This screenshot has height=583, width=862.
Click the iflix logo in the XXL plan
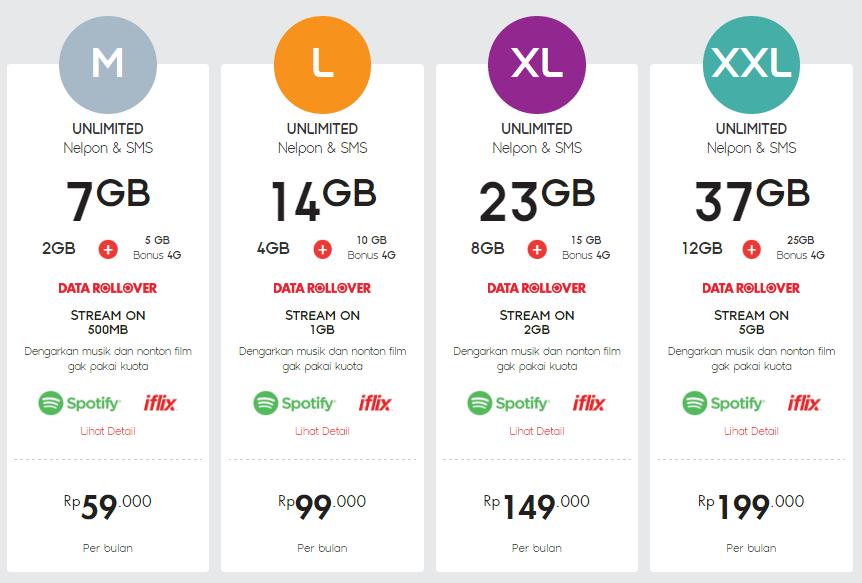[x=804, y=403]
